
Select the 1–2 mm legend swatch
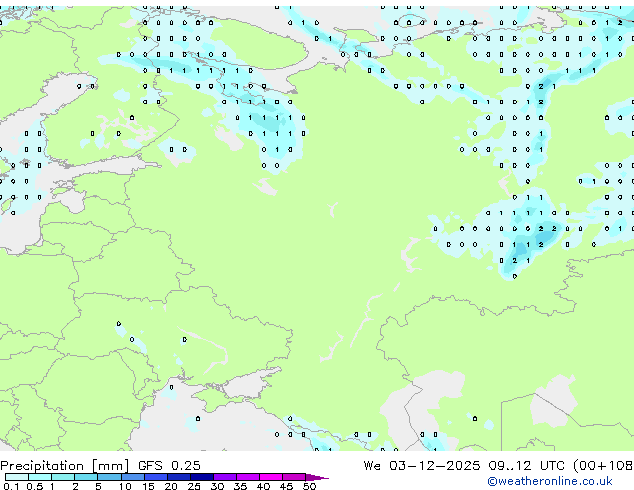point(63,477)
